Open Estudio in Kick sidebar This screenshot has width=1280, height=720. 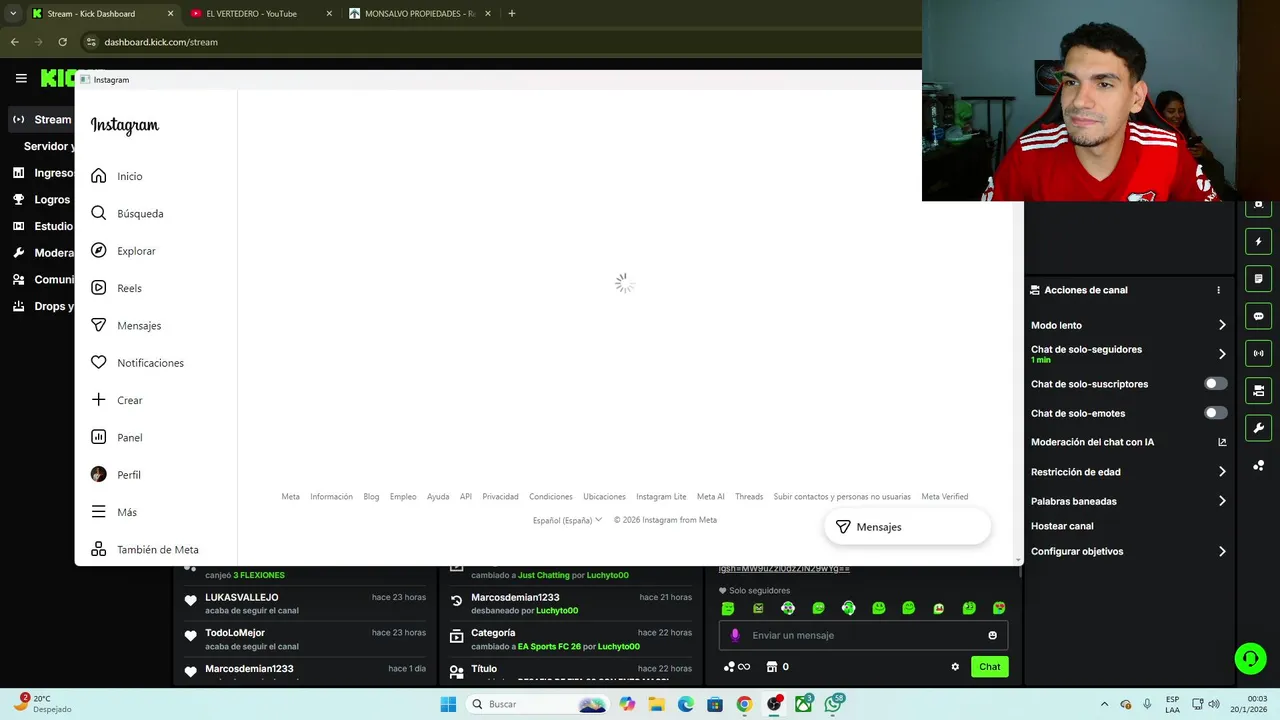coord(42,226)
